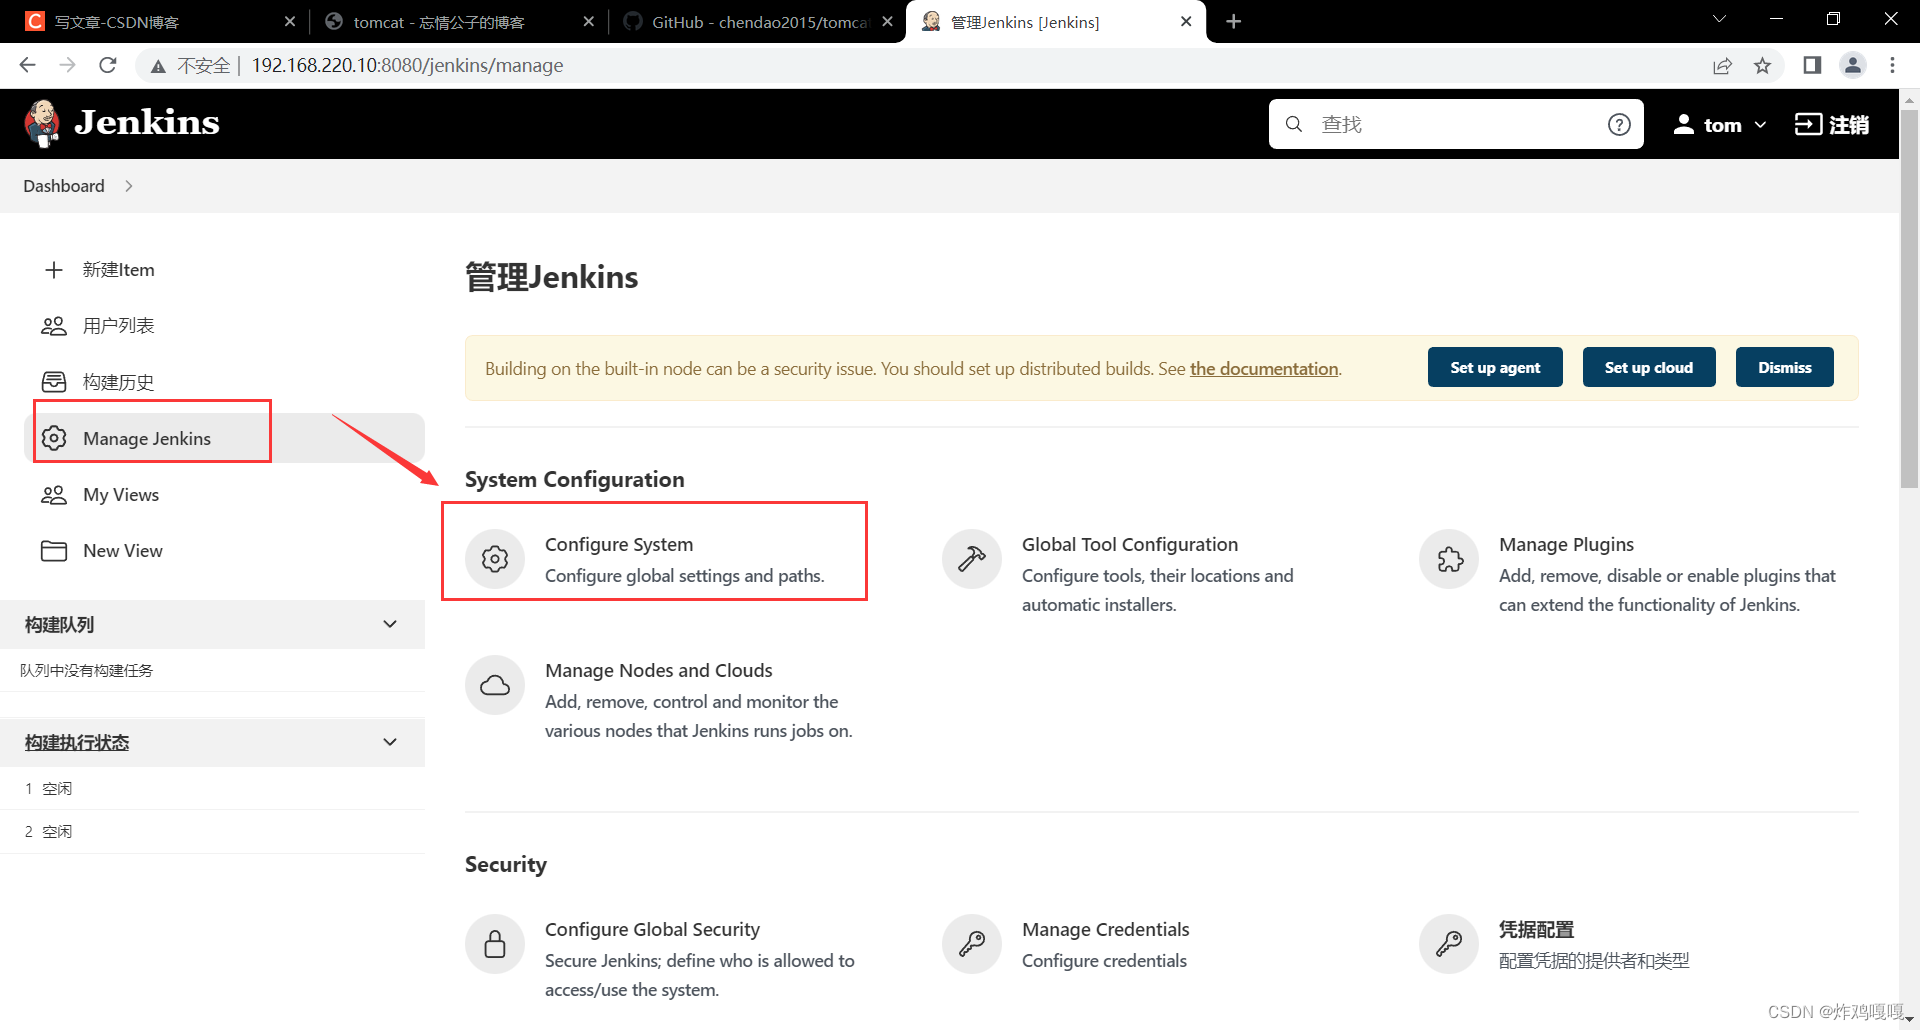This screenshot has width=1920, height=1030.
Task: Open the search help question mark icon
Action: (x=1619, y=124)
